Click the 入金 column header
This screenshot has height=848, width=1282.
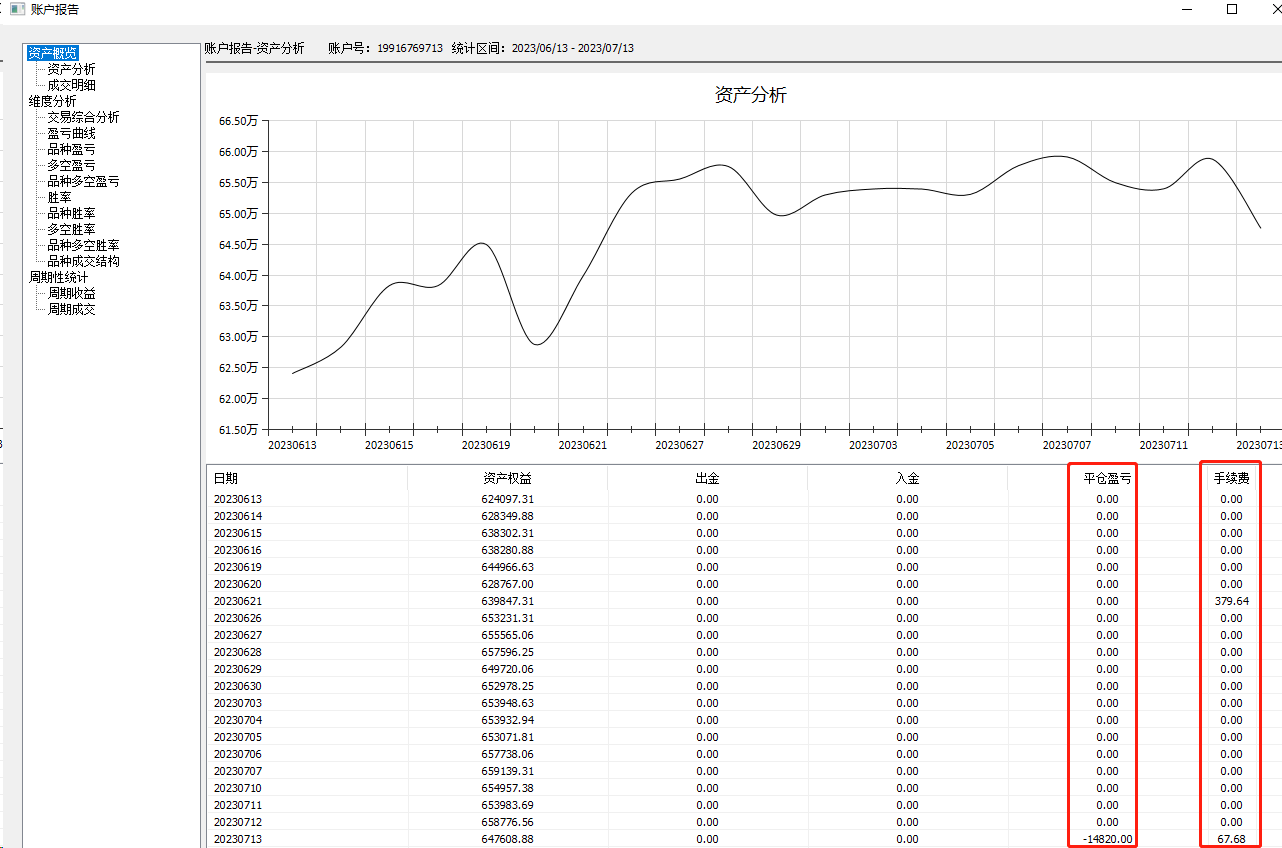(x=907, y=479)
